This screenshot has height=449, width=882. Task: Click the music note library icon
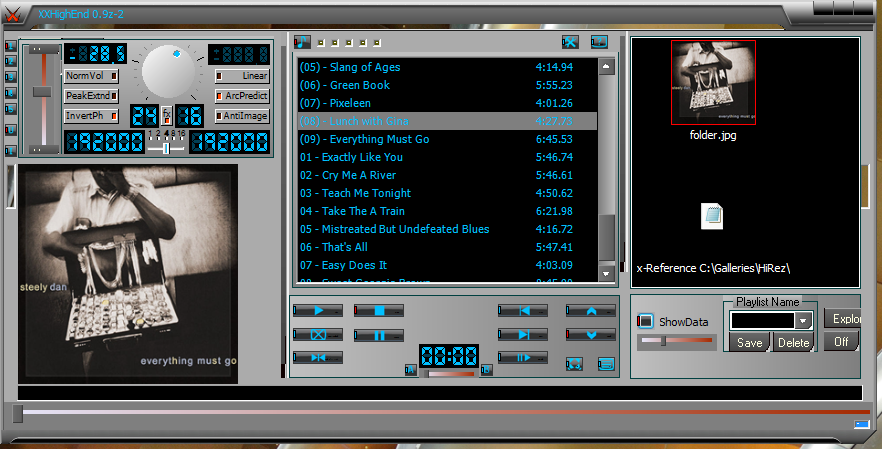click(x=302, y=42)
